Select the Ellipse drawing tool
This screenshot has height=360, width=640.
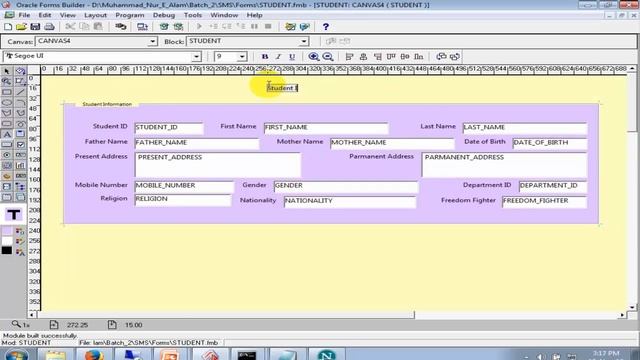[x=7, y=102]
